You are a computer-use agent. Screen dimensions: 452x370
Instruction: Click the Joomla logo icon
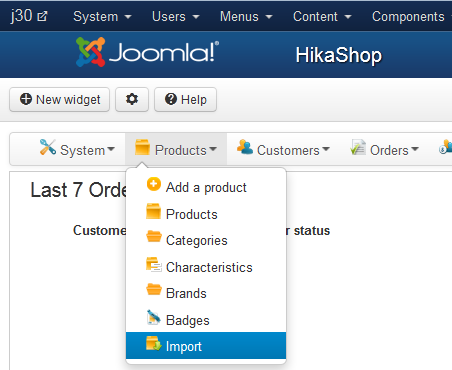coord(91,52)
